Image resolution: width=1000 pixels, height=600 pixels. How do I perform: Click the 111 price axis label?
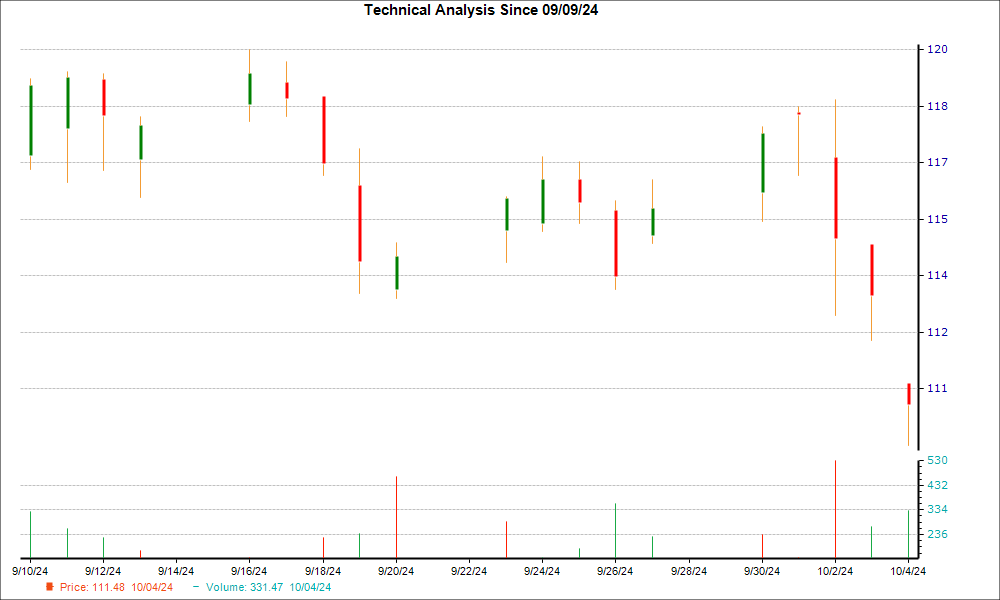937,388
